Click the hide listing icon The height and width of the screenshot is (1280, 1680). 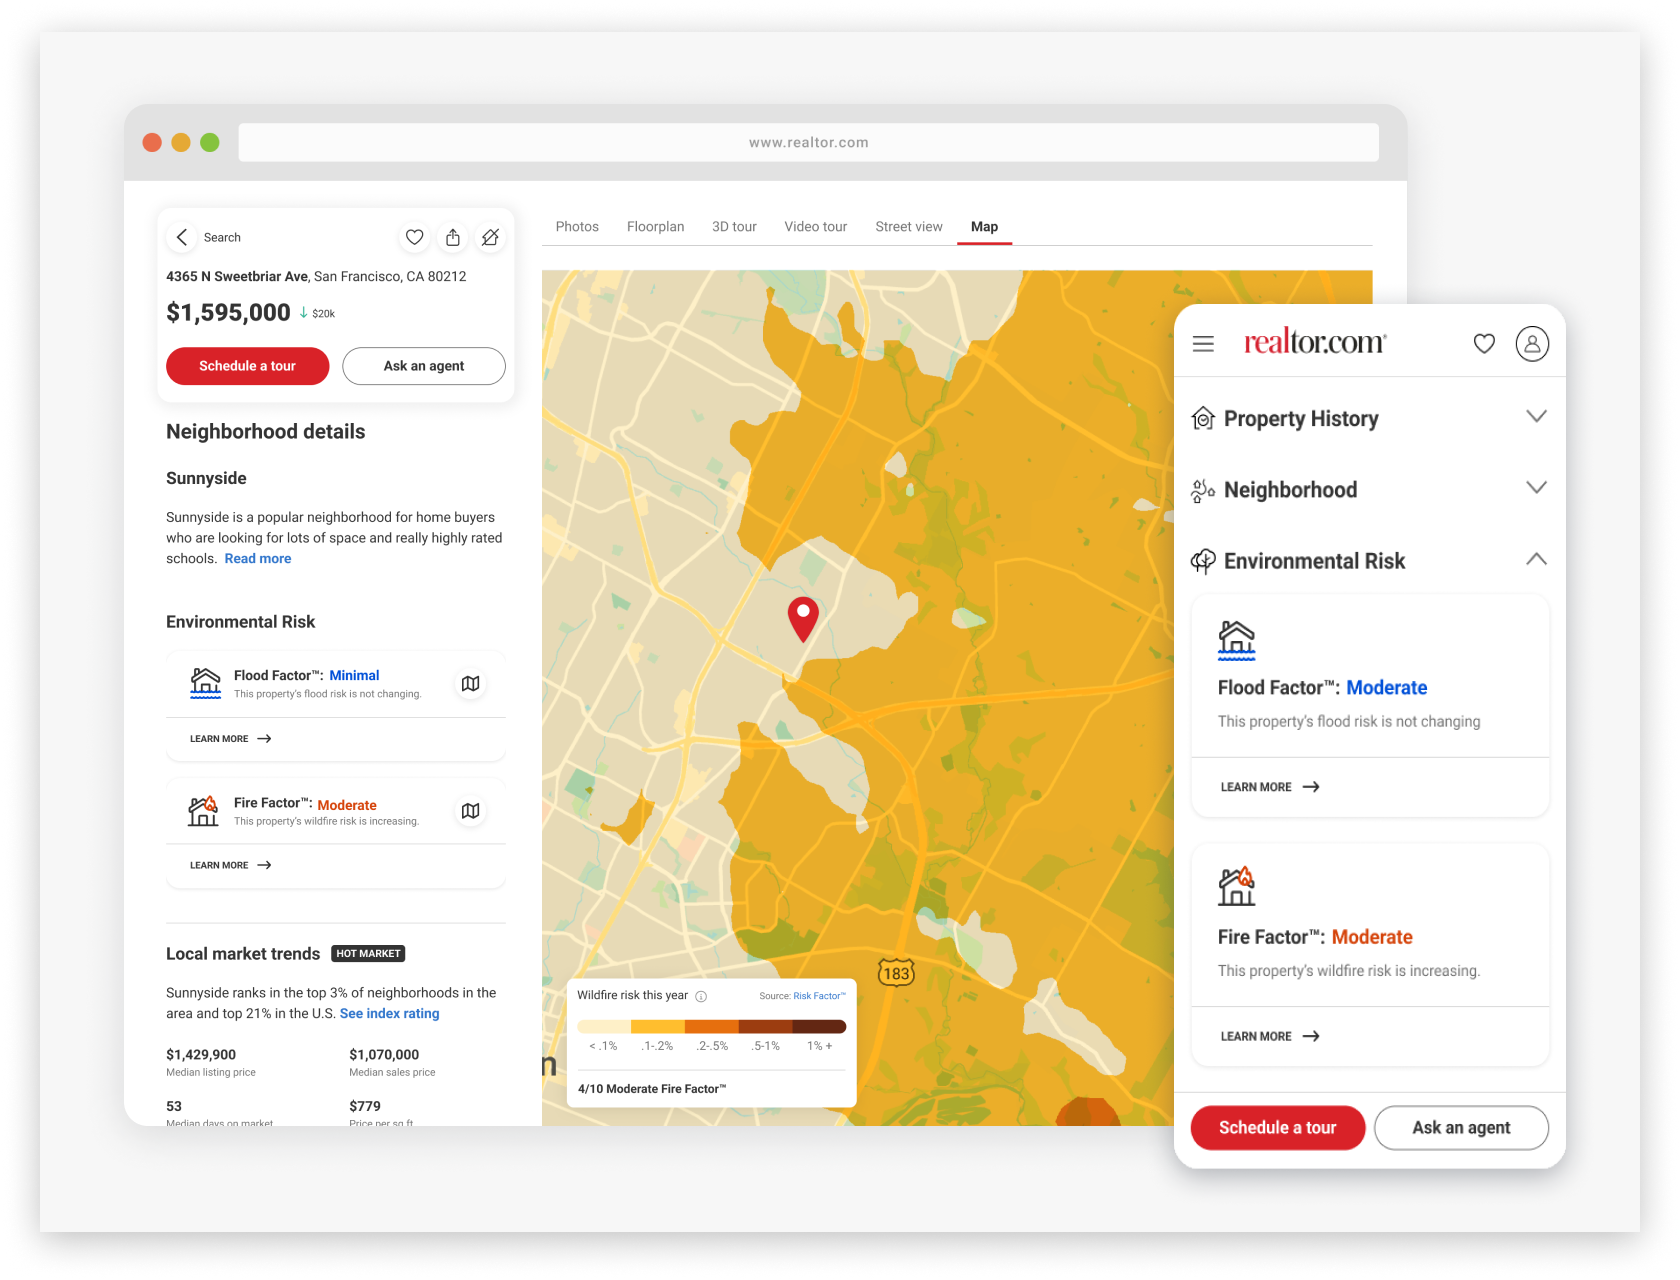coord(490,237)
